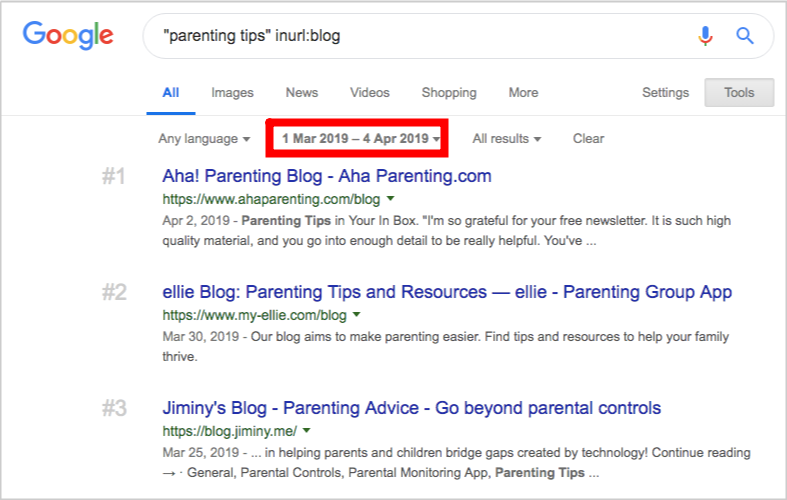Open the Videos tab
The height and width of the screenshot is (500, 787).
click(x=370, y=93)
